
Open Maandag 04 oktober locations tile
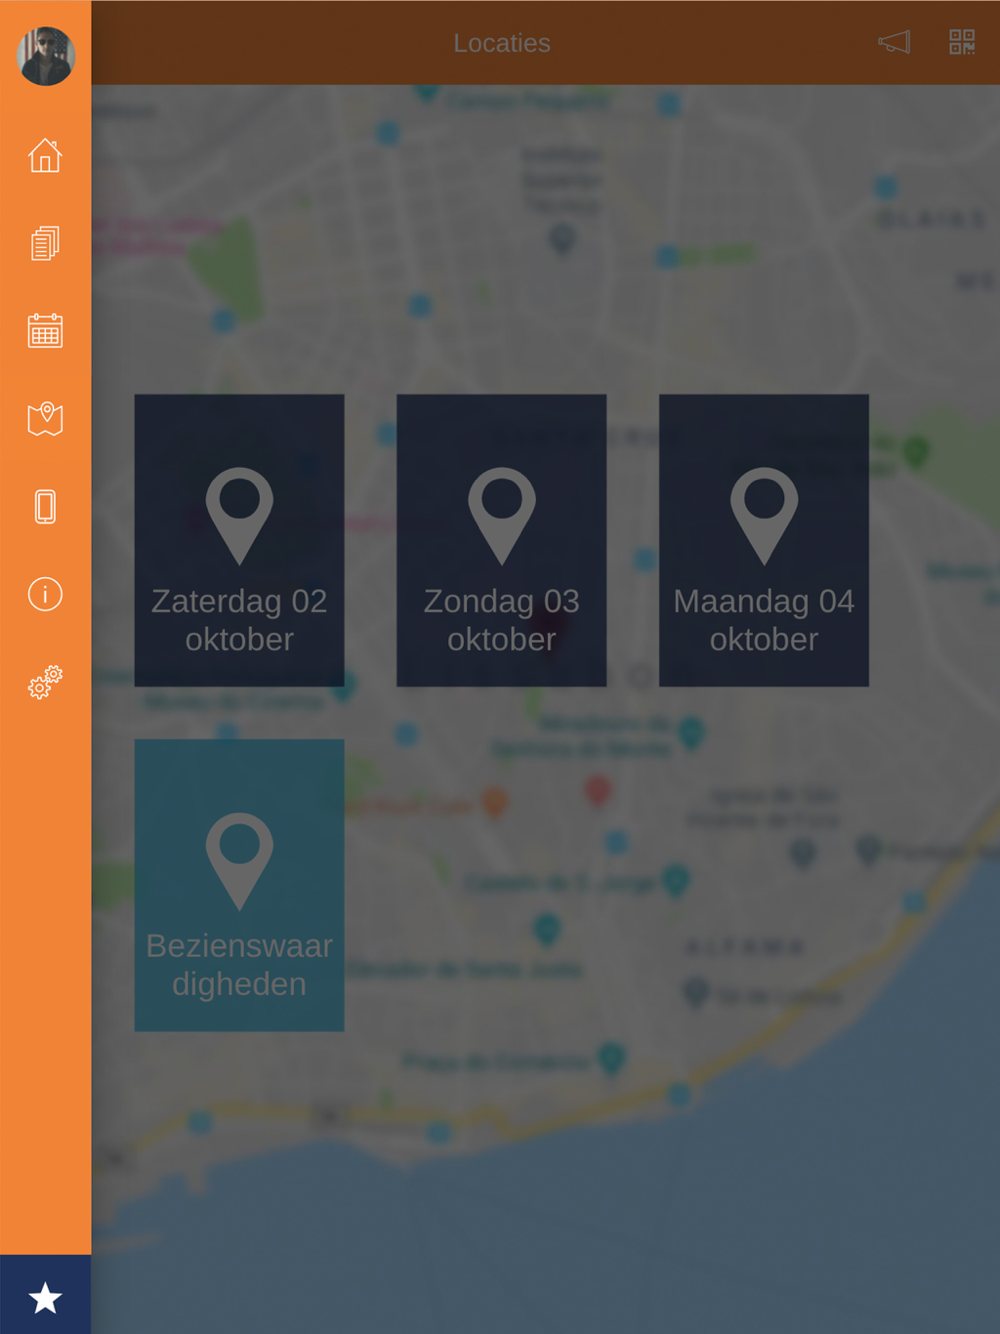click(x=763, y=540)
